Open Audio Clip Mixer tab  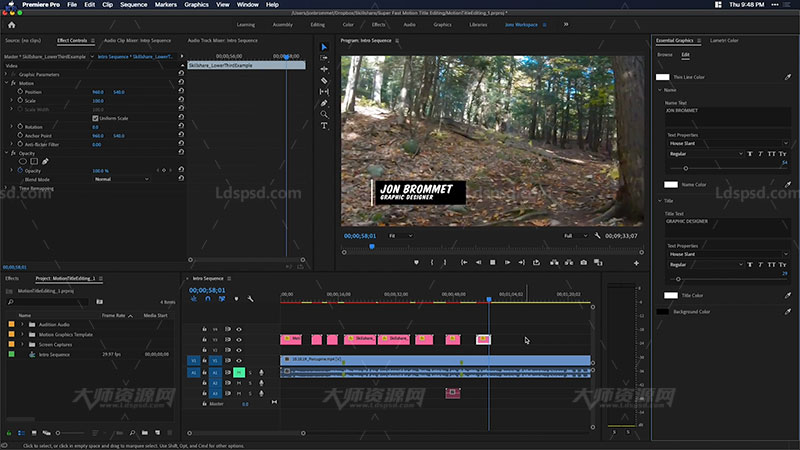(x=137, y=40)
